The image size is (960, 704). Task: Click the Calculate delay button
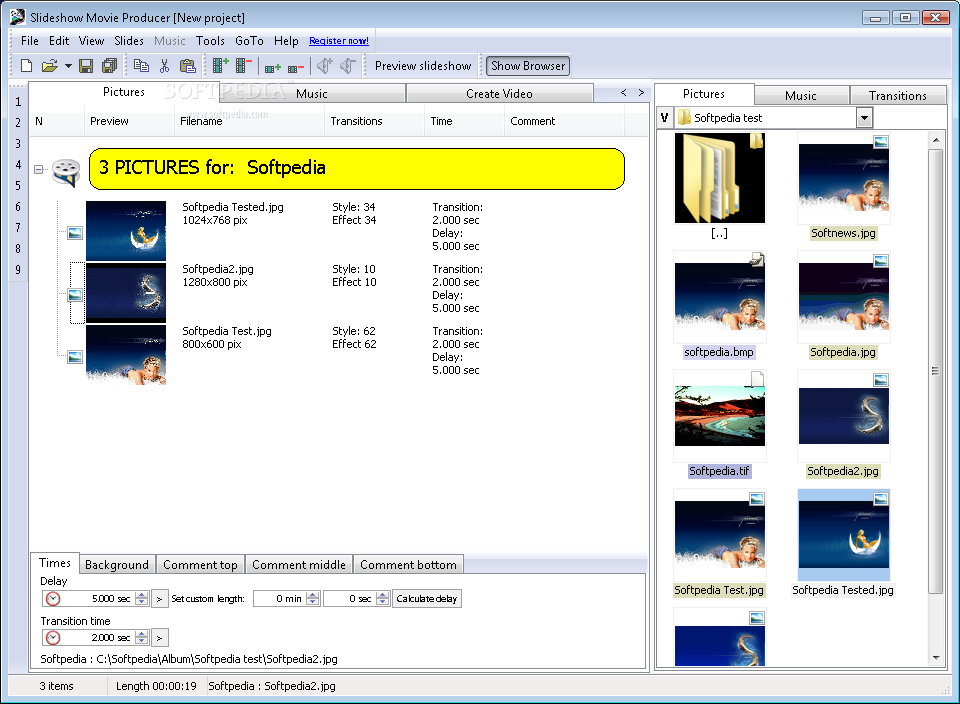[x=427, y=599]
